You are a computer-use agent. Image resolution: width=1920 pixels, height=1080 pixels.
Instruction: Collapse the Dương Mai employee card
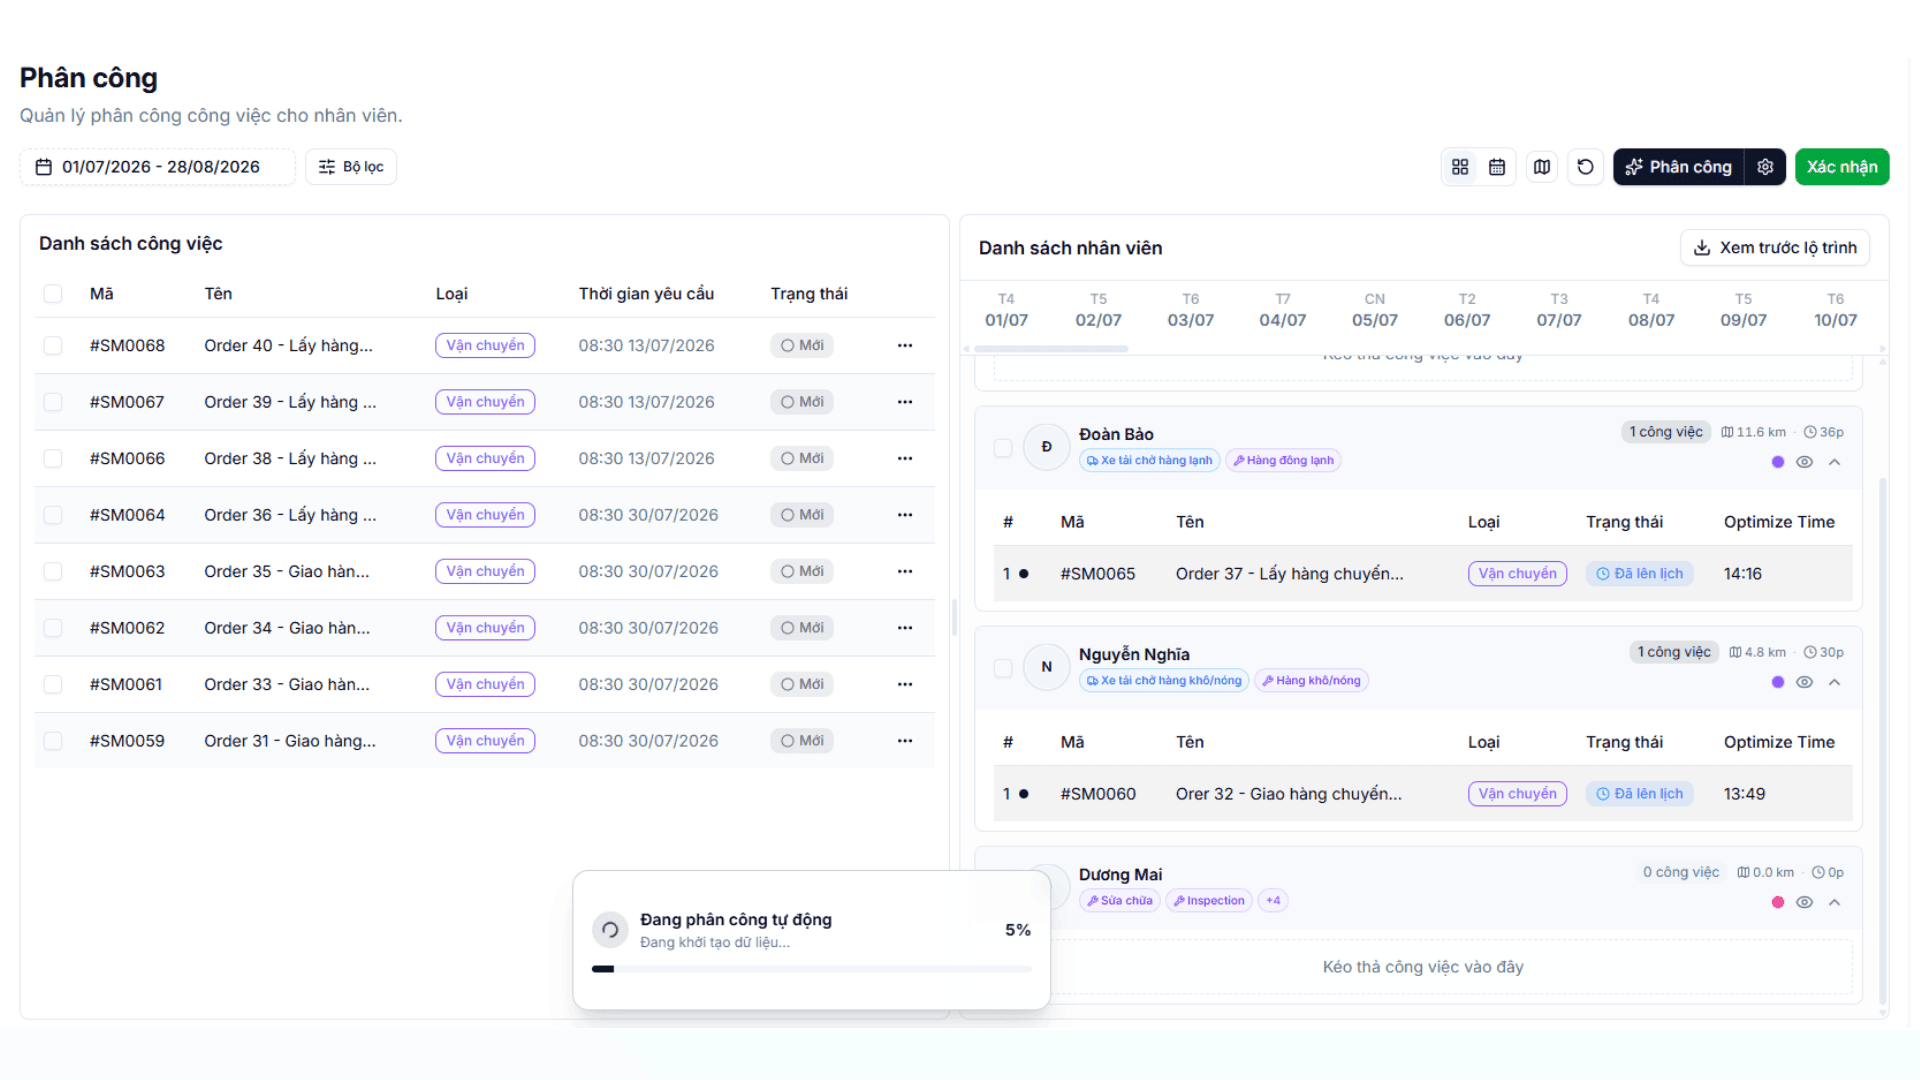(1835, 902)
